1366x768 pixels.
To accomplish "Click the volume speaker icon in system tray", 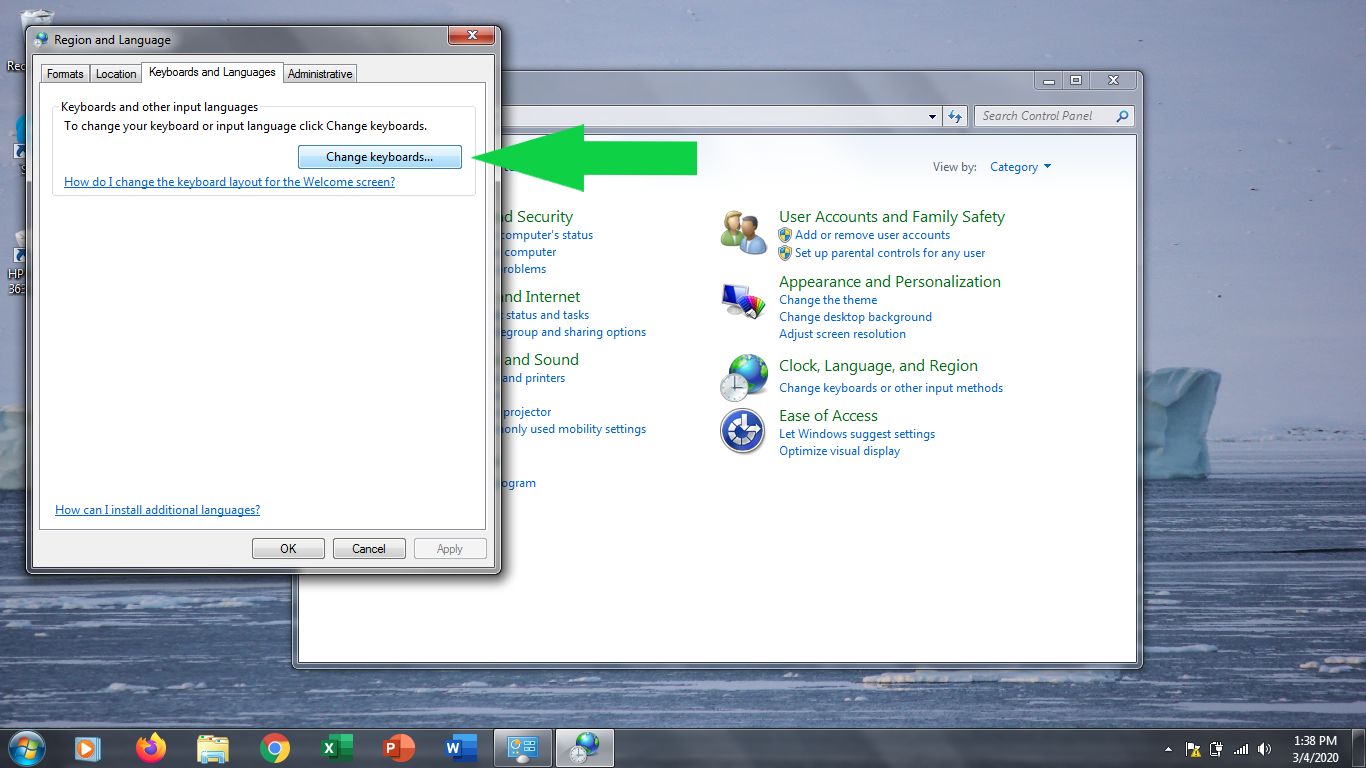I will [x=1264, y=747].
